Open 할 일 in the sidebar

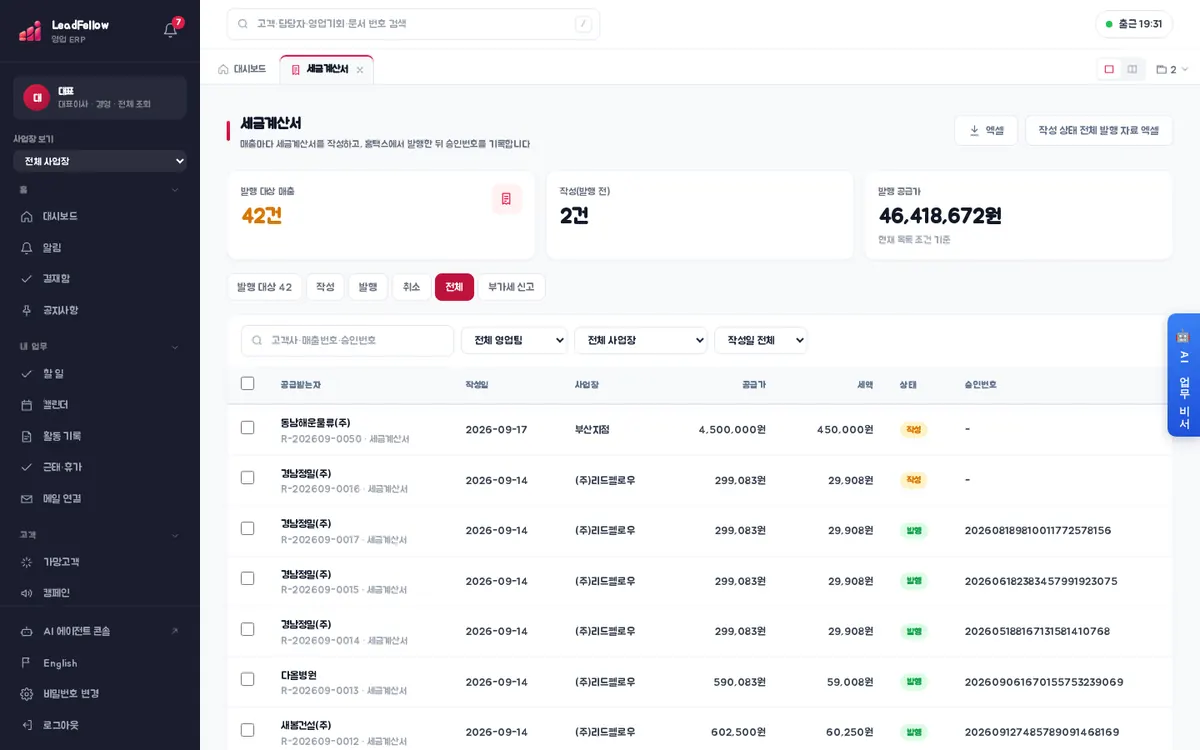tap(100, 373)
